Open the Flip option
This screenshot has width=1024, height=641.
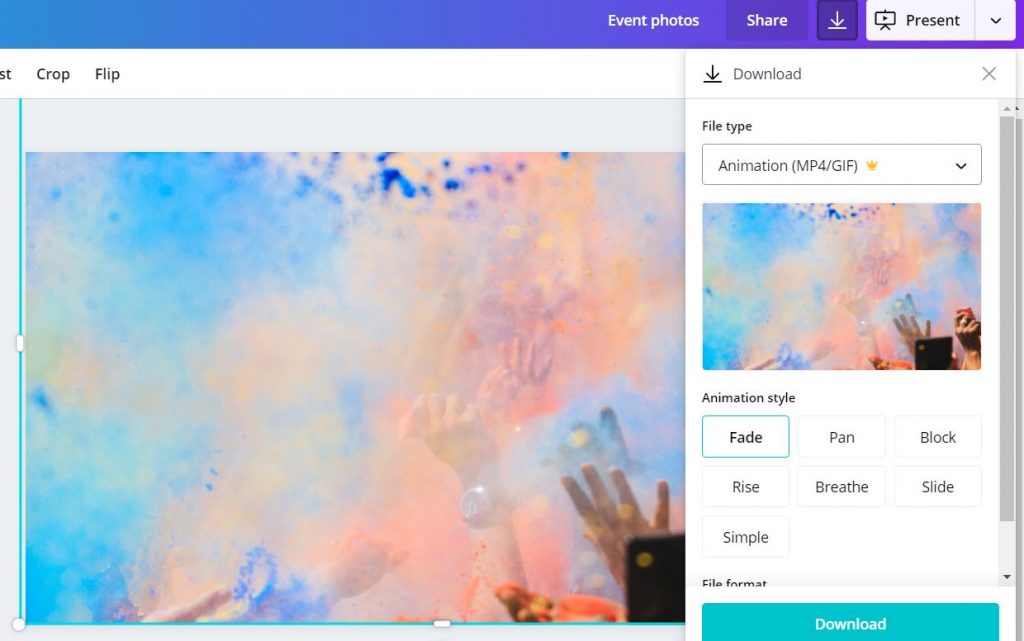pyautogui.click(x=107, y=74)
